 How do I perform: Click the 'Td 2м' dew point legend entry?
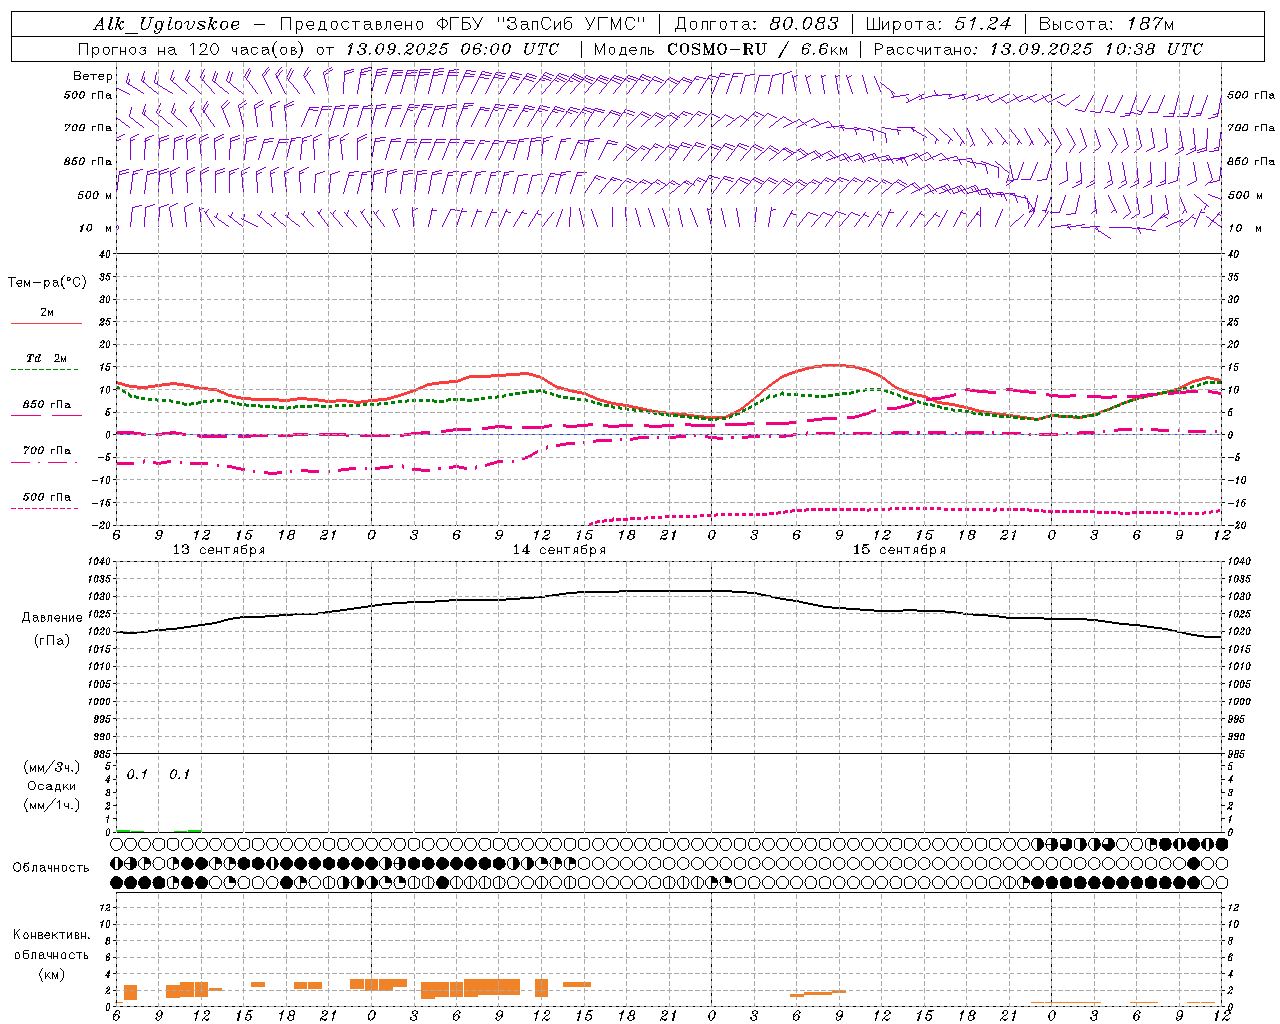[x=47, y=358]
